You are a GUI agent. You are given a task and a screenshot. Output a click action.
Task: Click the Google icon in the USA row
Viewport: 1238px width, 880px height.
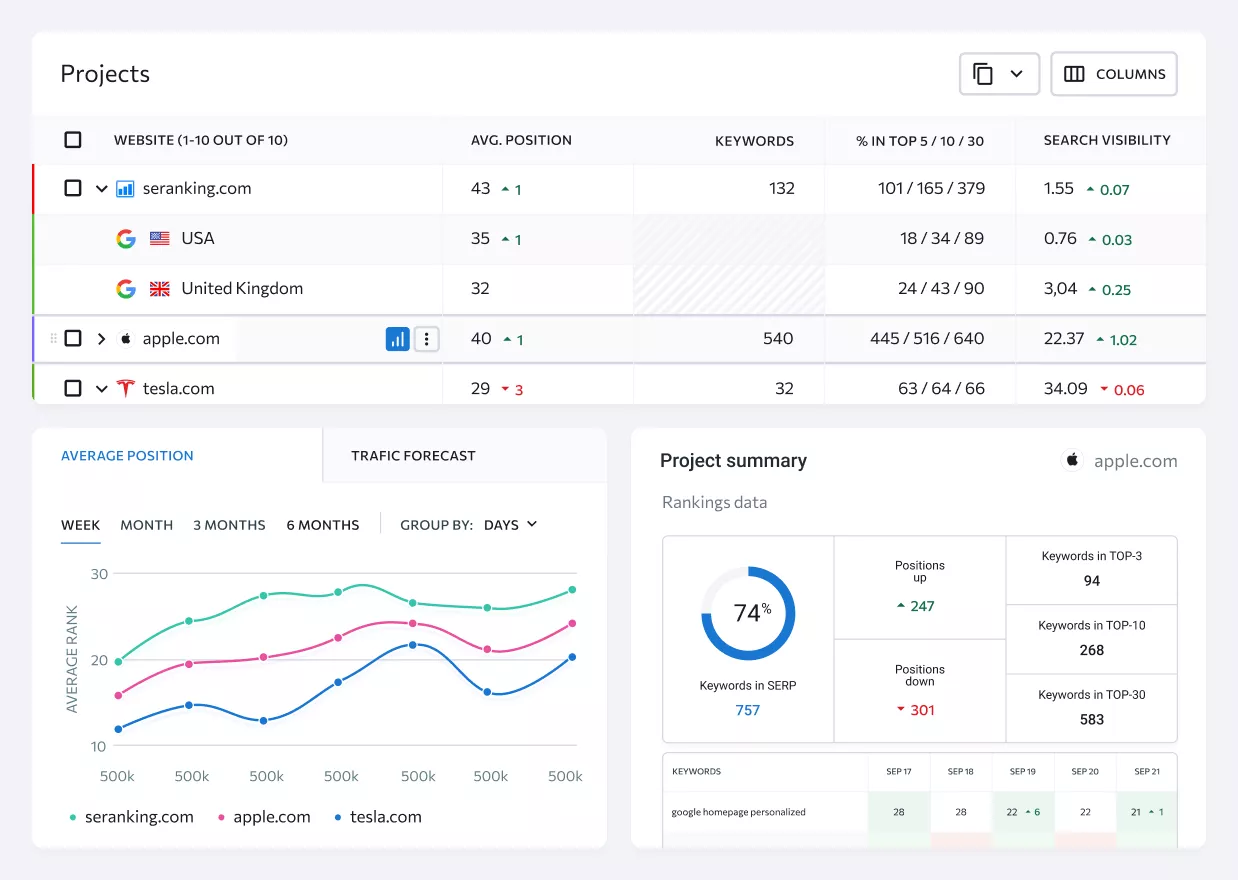126,239
